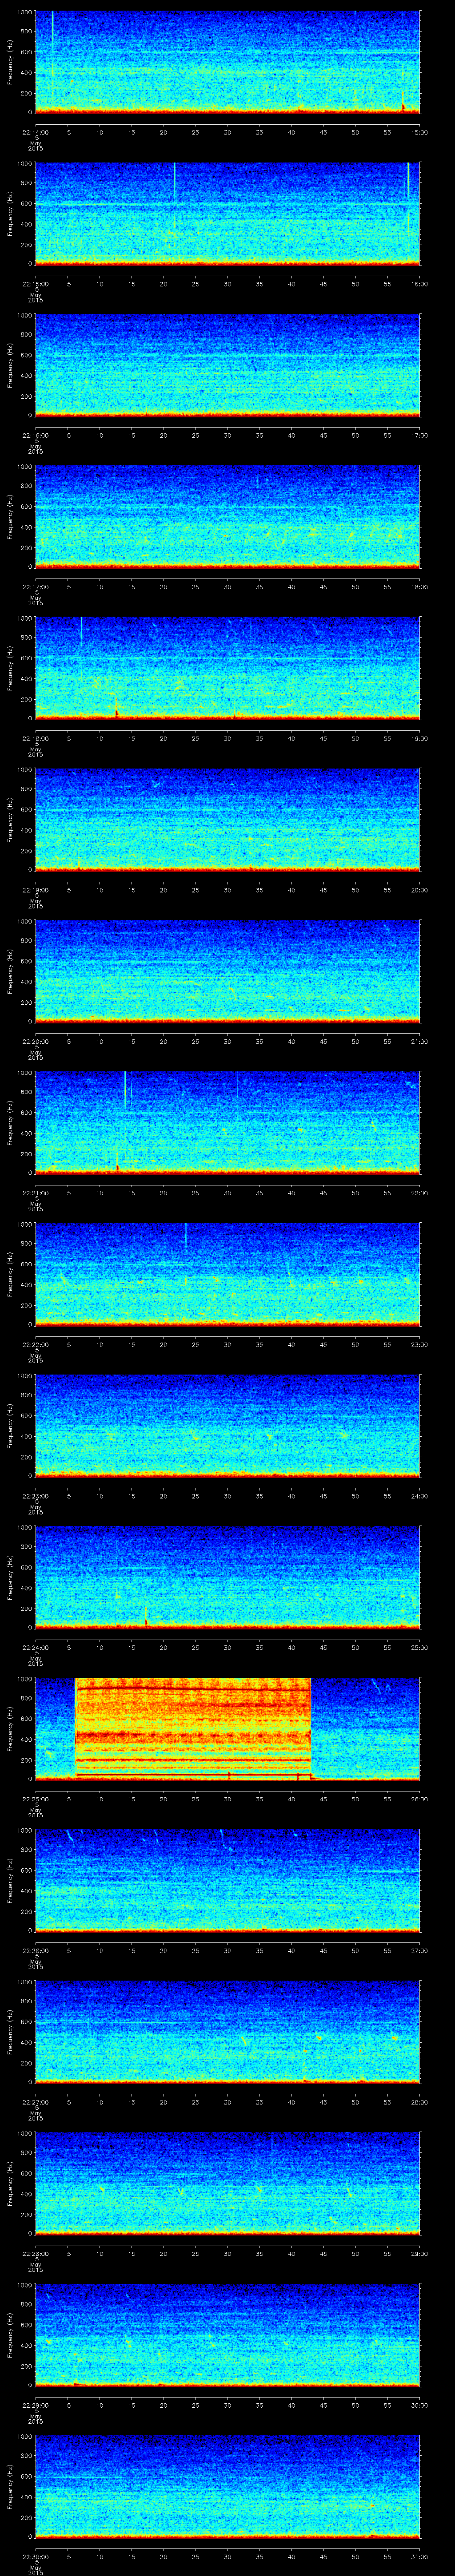This screenshot has height=2576, width=455.
Task: Open the spectrogram panel starting at 22:15:00
Action: click(227, 214)
